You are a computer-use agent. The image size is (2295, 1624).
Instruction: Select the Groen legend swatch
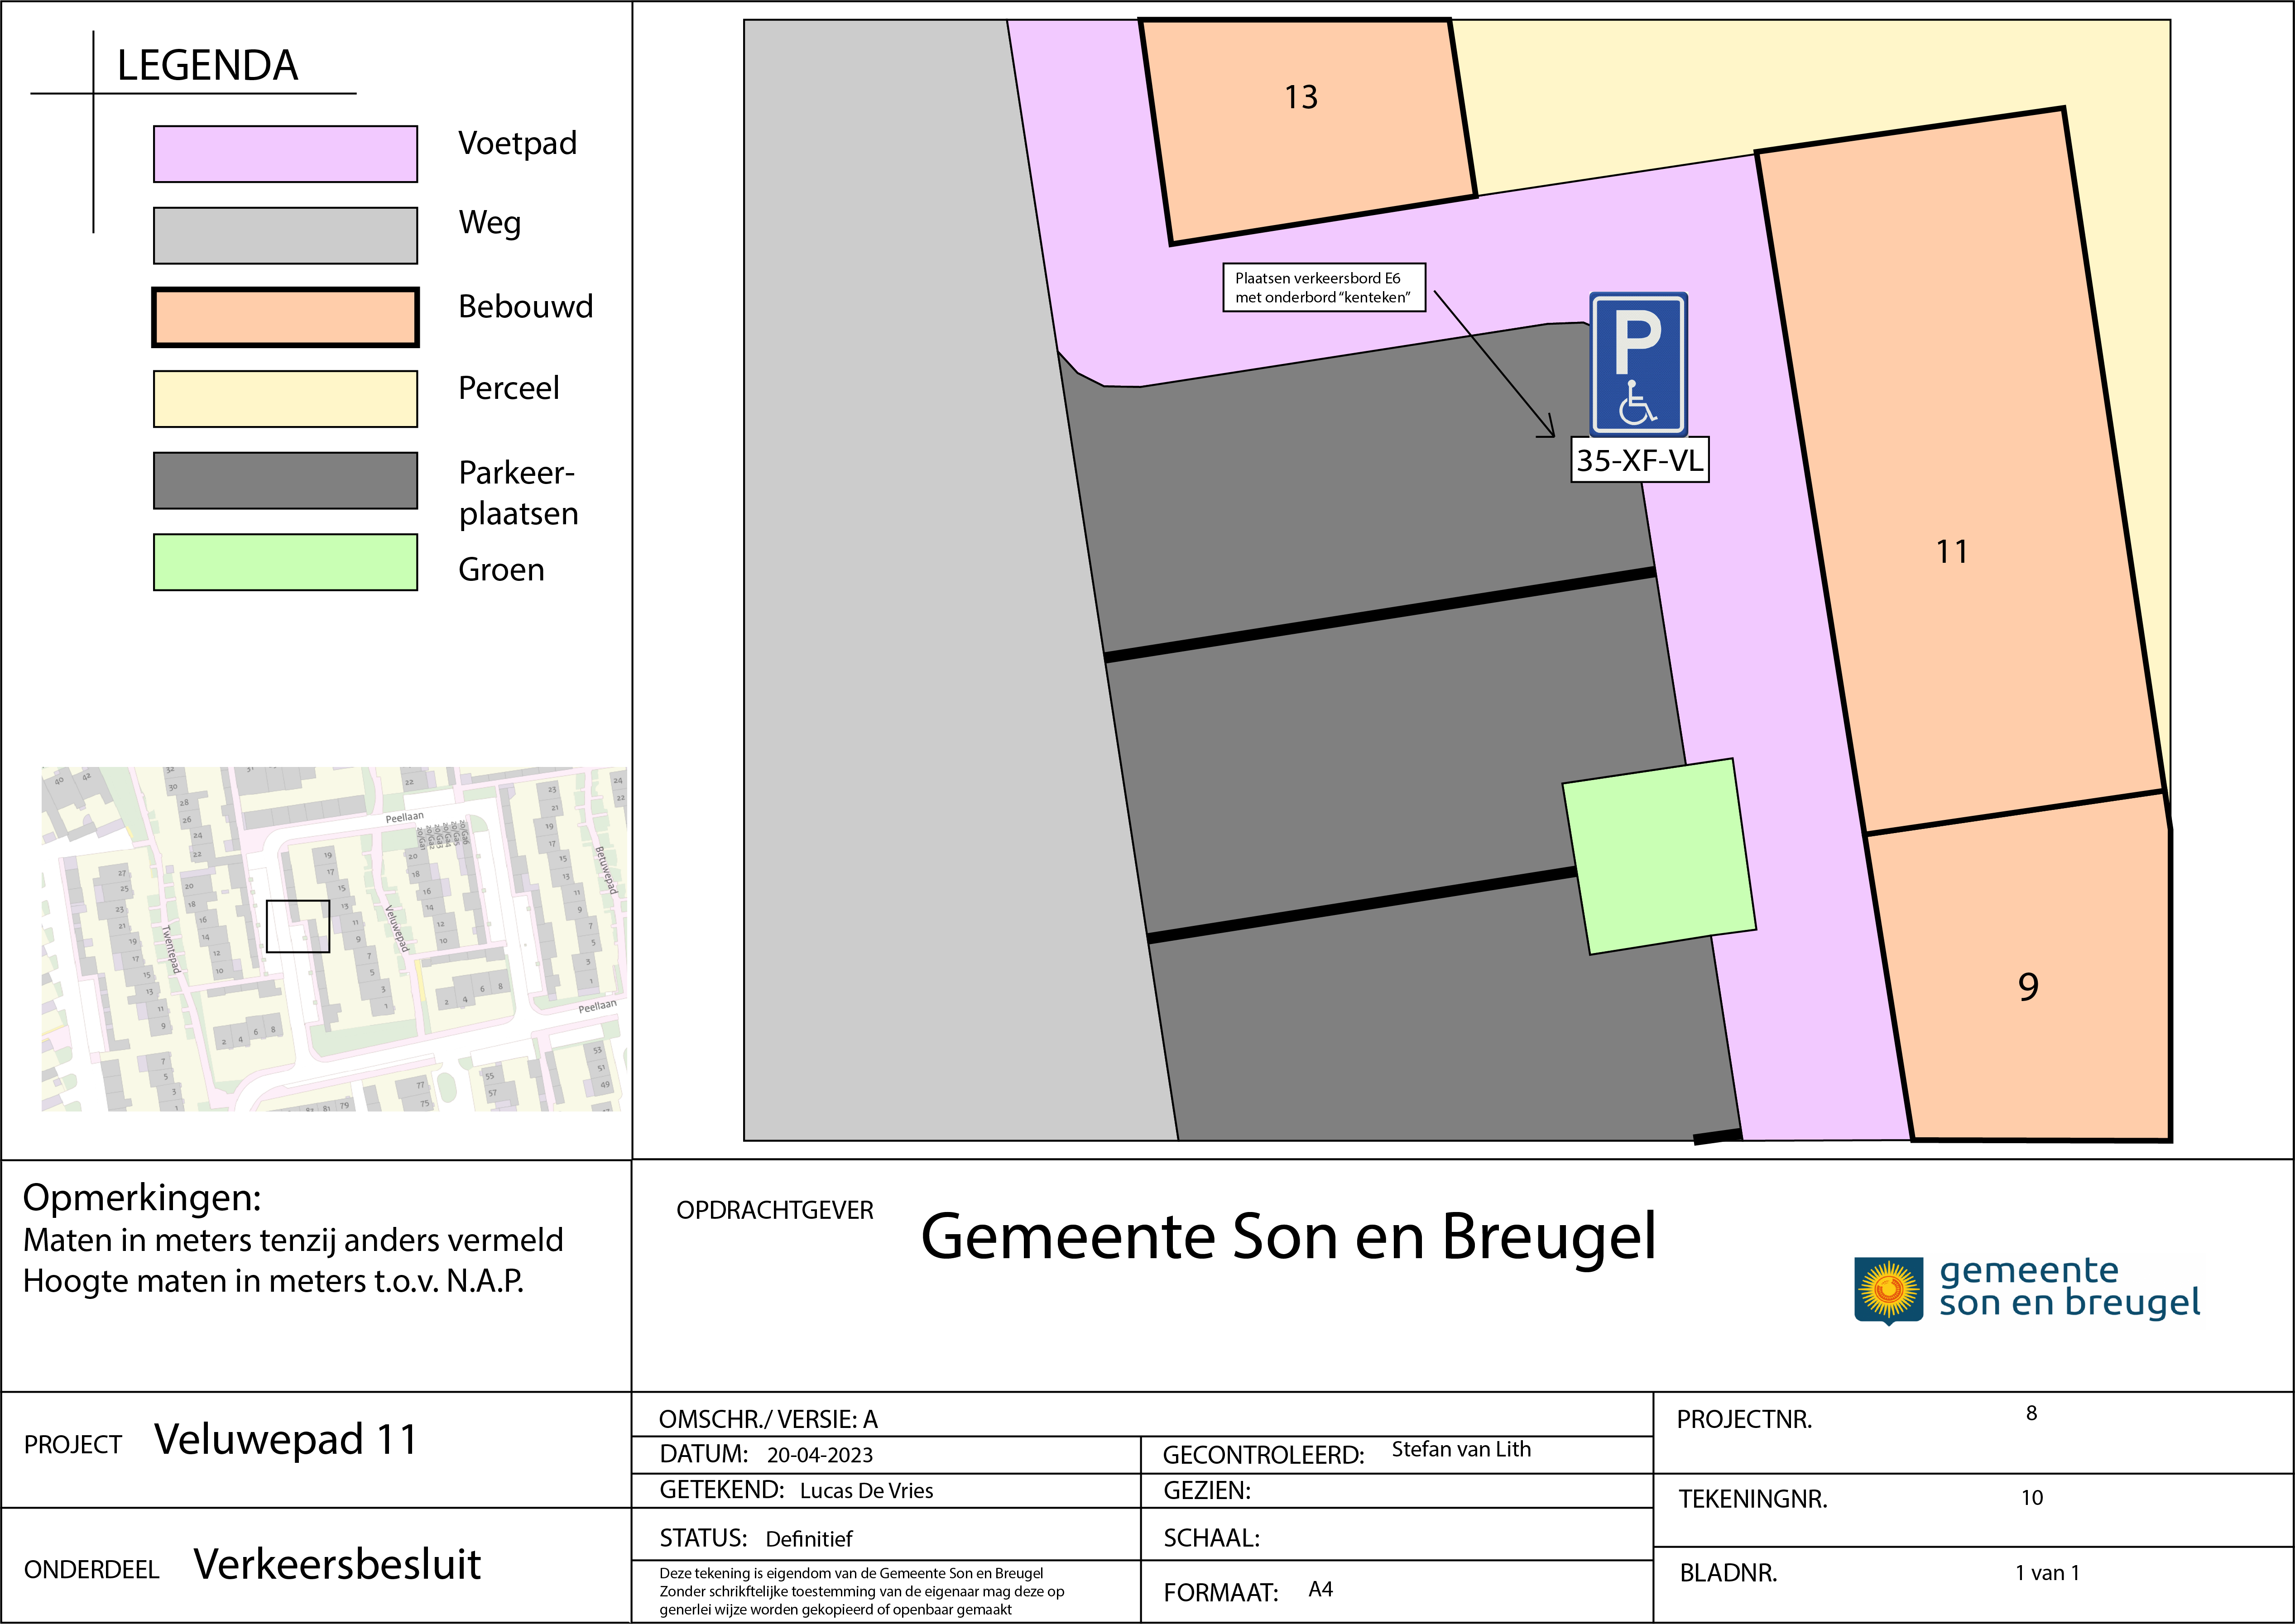[285, 562]
